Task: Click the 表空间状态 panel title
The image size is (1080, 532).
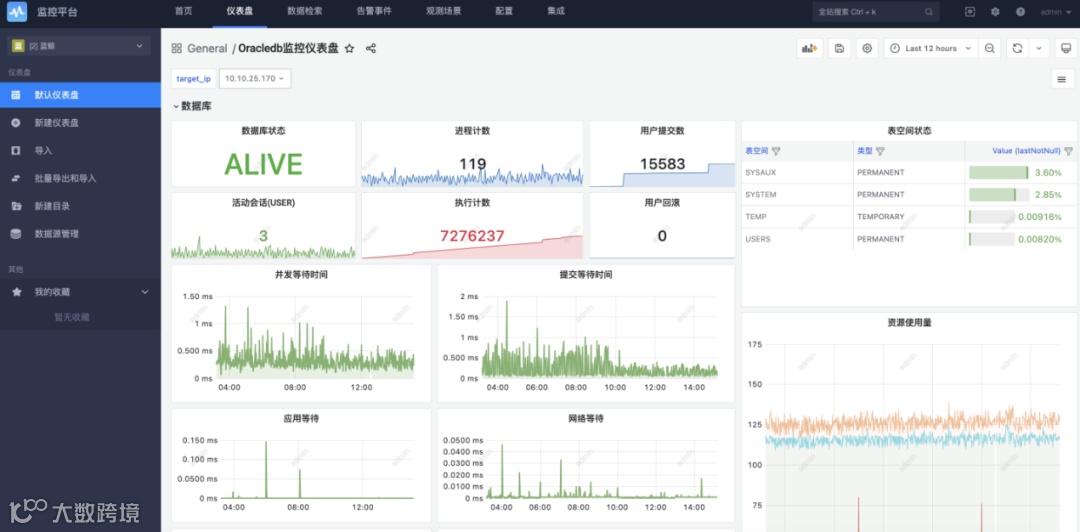Action: pos(910,130)
